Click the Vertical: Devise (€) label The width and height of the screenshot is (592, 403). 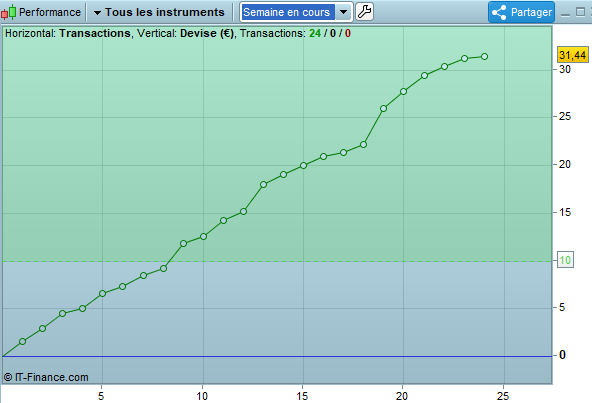click(185, 33)
